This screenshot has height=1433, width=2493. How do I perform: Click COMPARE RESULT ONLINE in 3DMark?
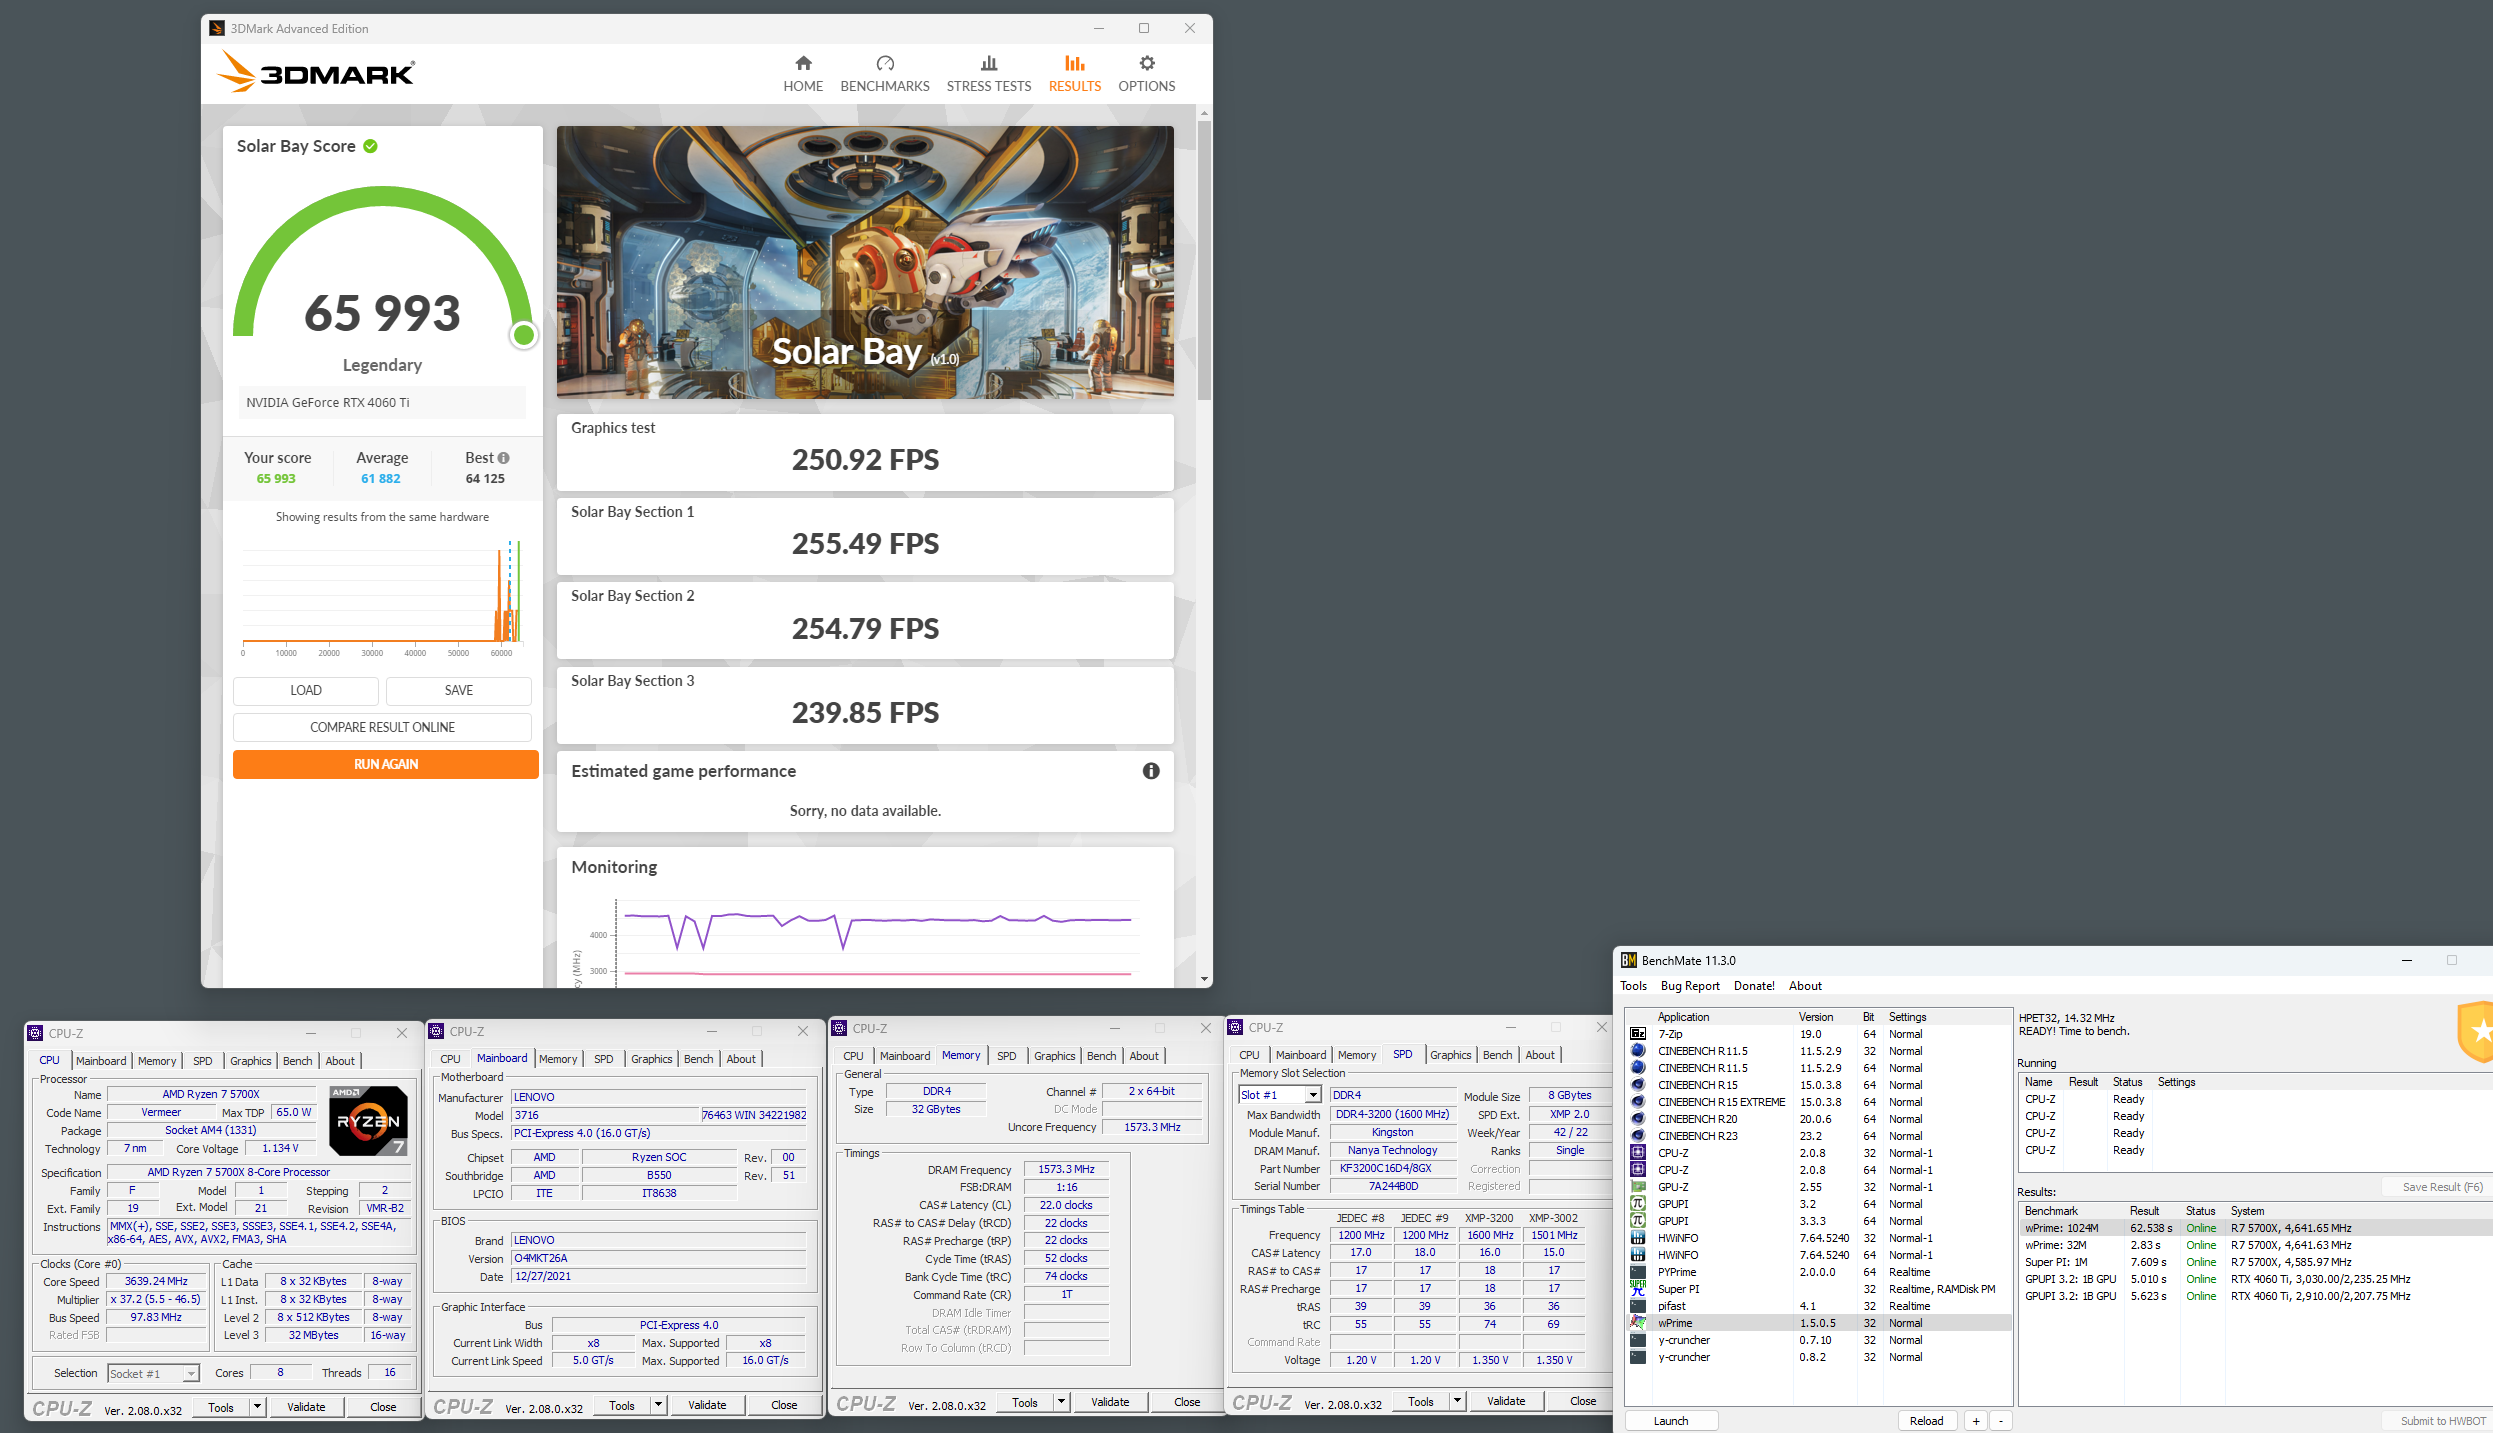(382, 727)
